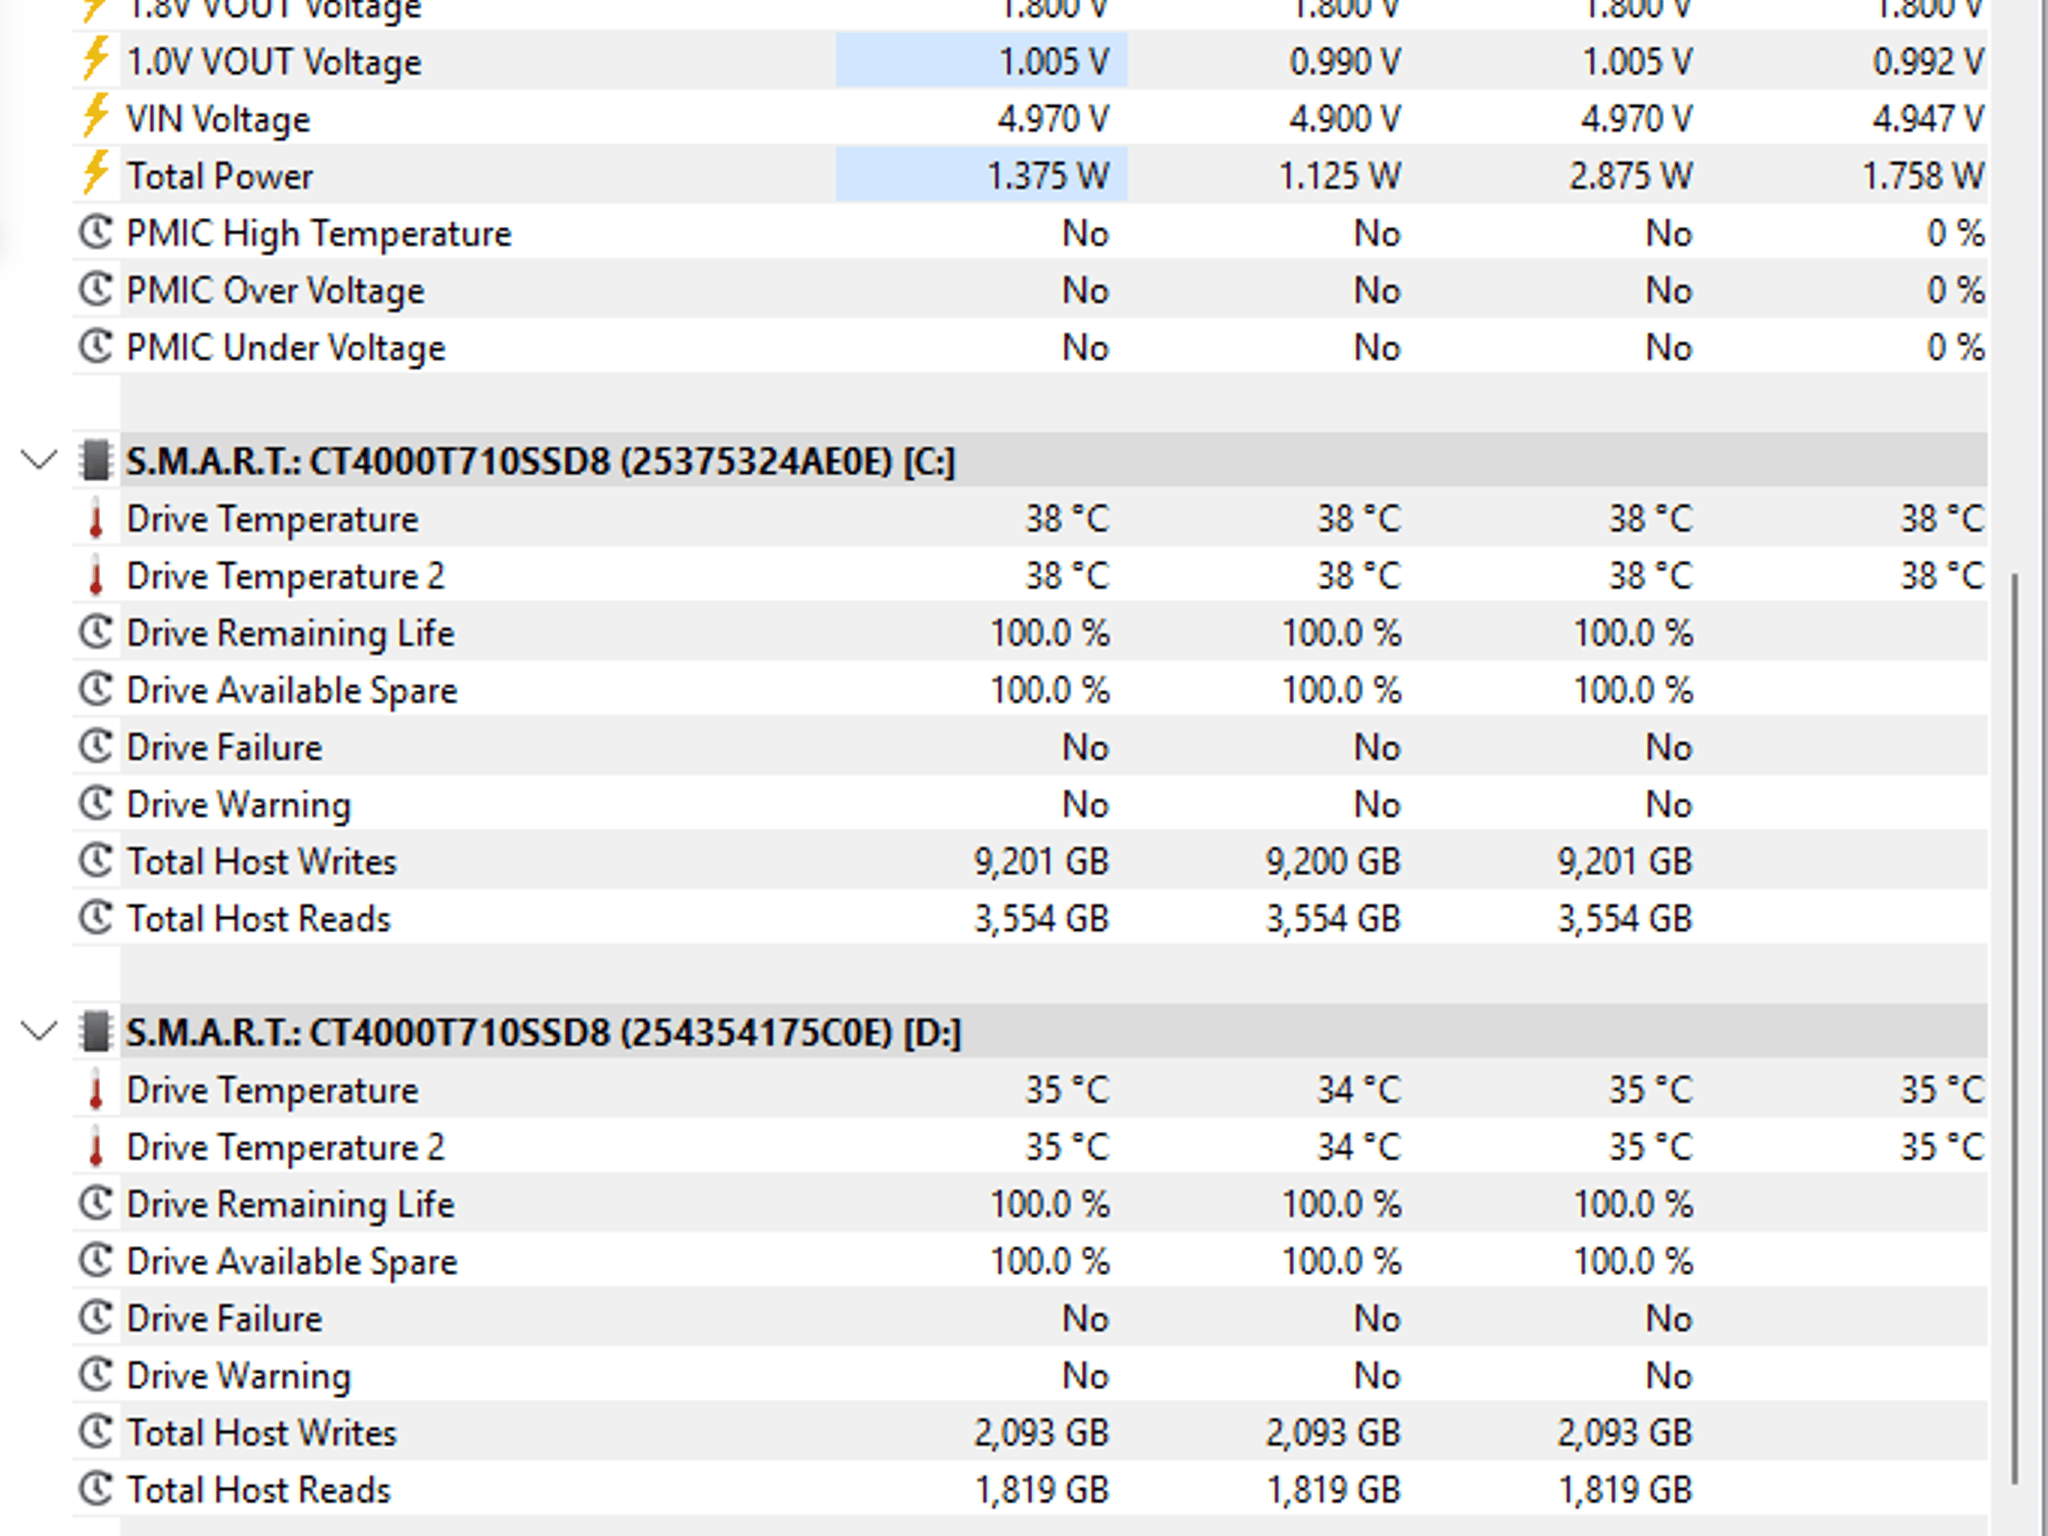2048x1536 pixels.
Task: Click the highlighted 1.005 V current value
Action: (x=1054, y=61)
